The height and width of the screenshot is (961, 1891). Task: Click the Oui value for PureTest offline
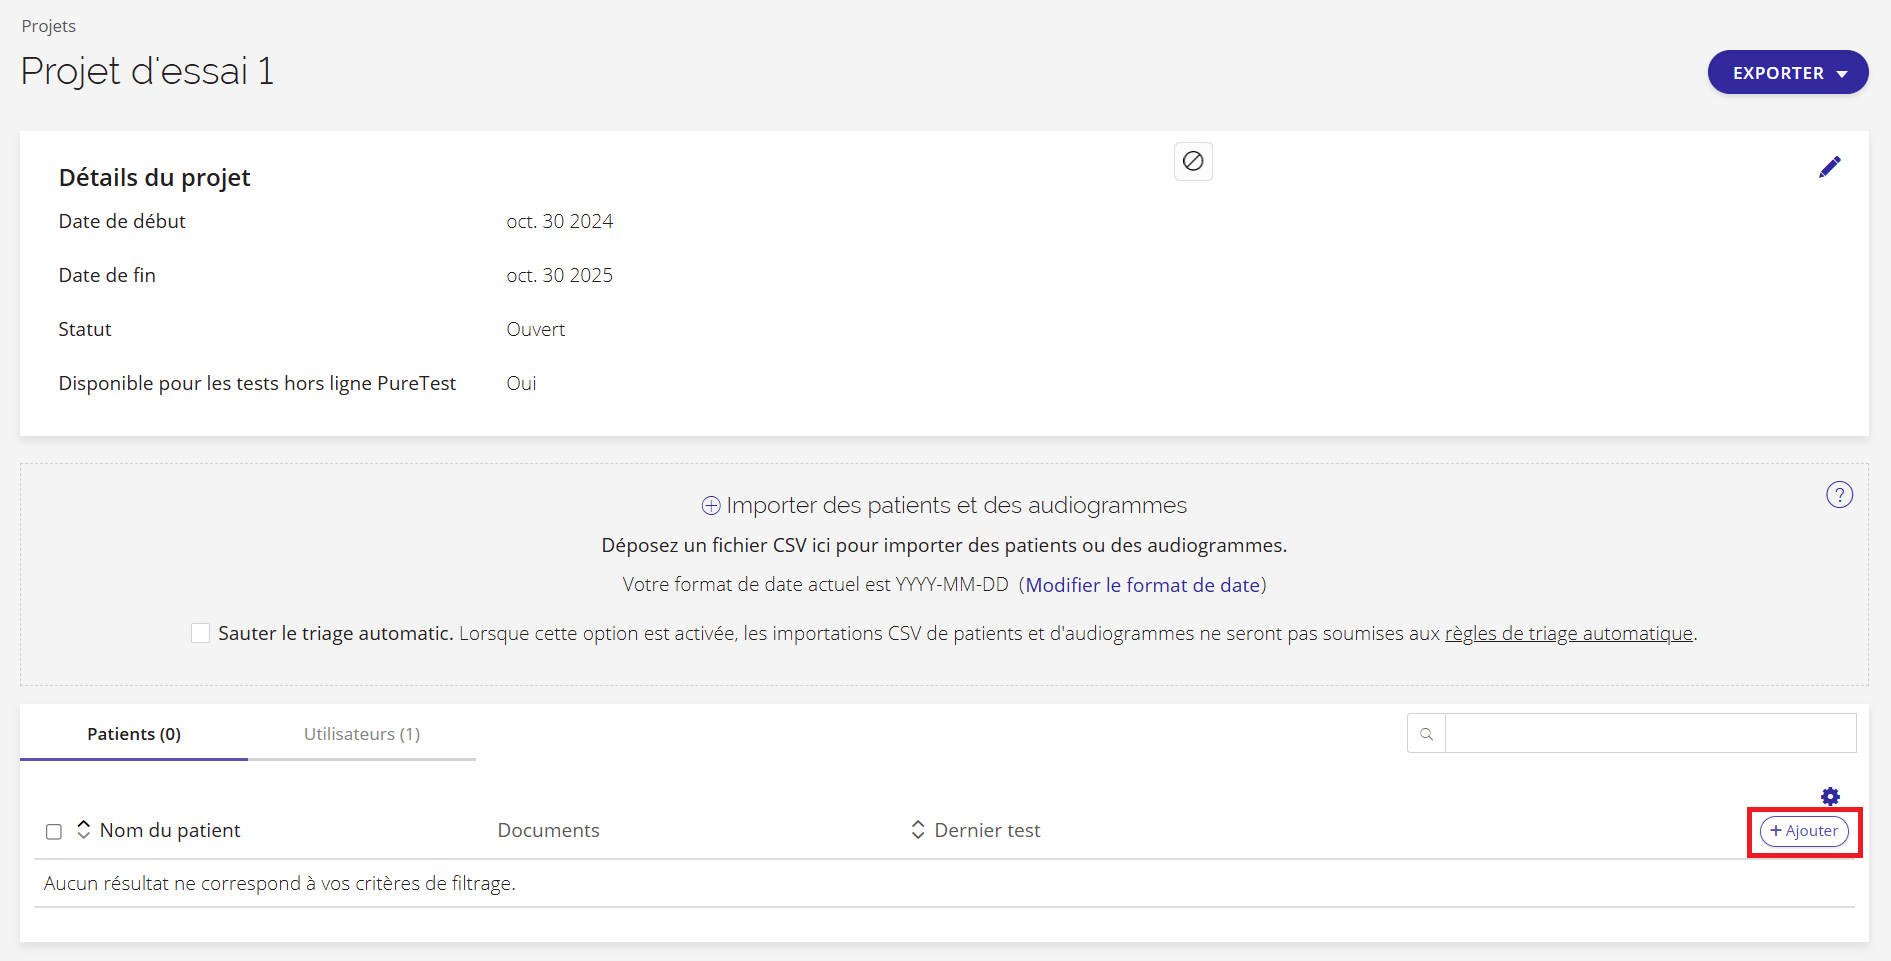[521, 383]
